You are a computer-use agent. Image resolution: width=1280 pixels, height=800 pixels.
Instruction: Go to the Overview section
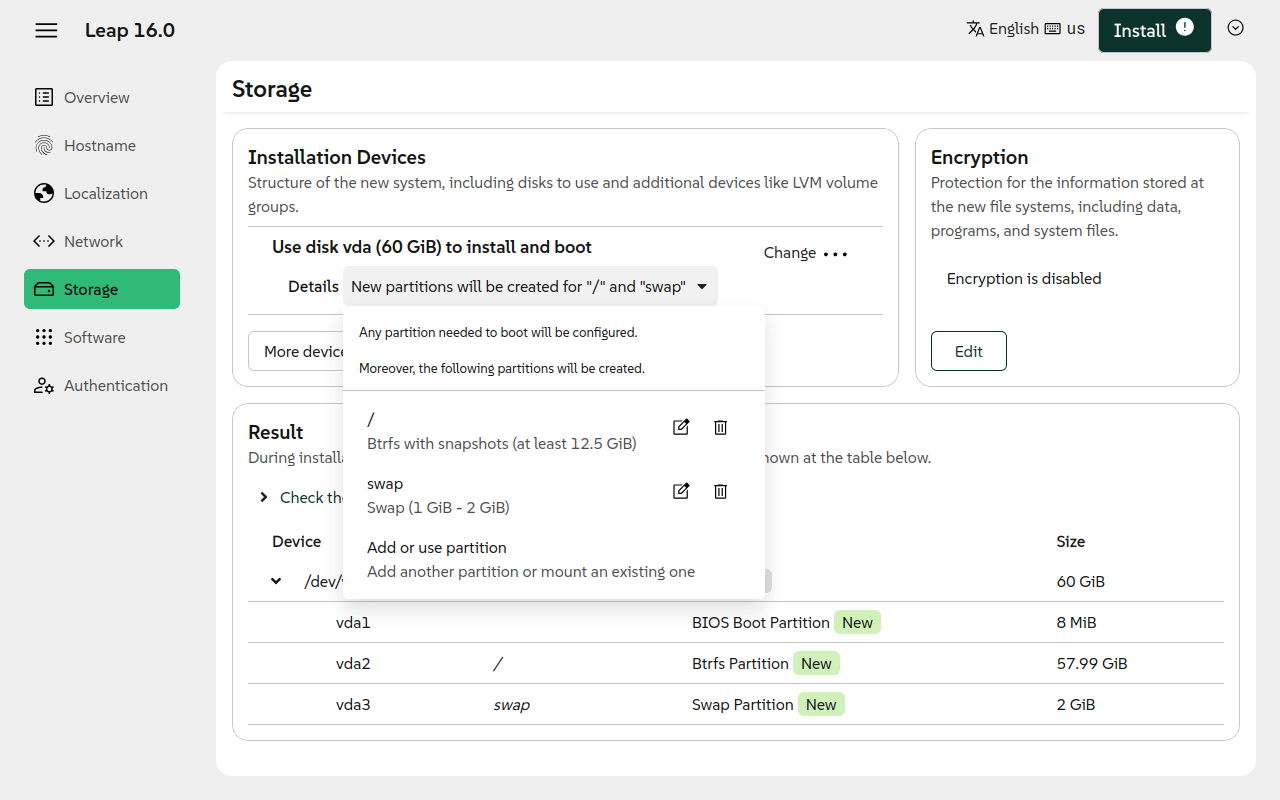[97, 97]
